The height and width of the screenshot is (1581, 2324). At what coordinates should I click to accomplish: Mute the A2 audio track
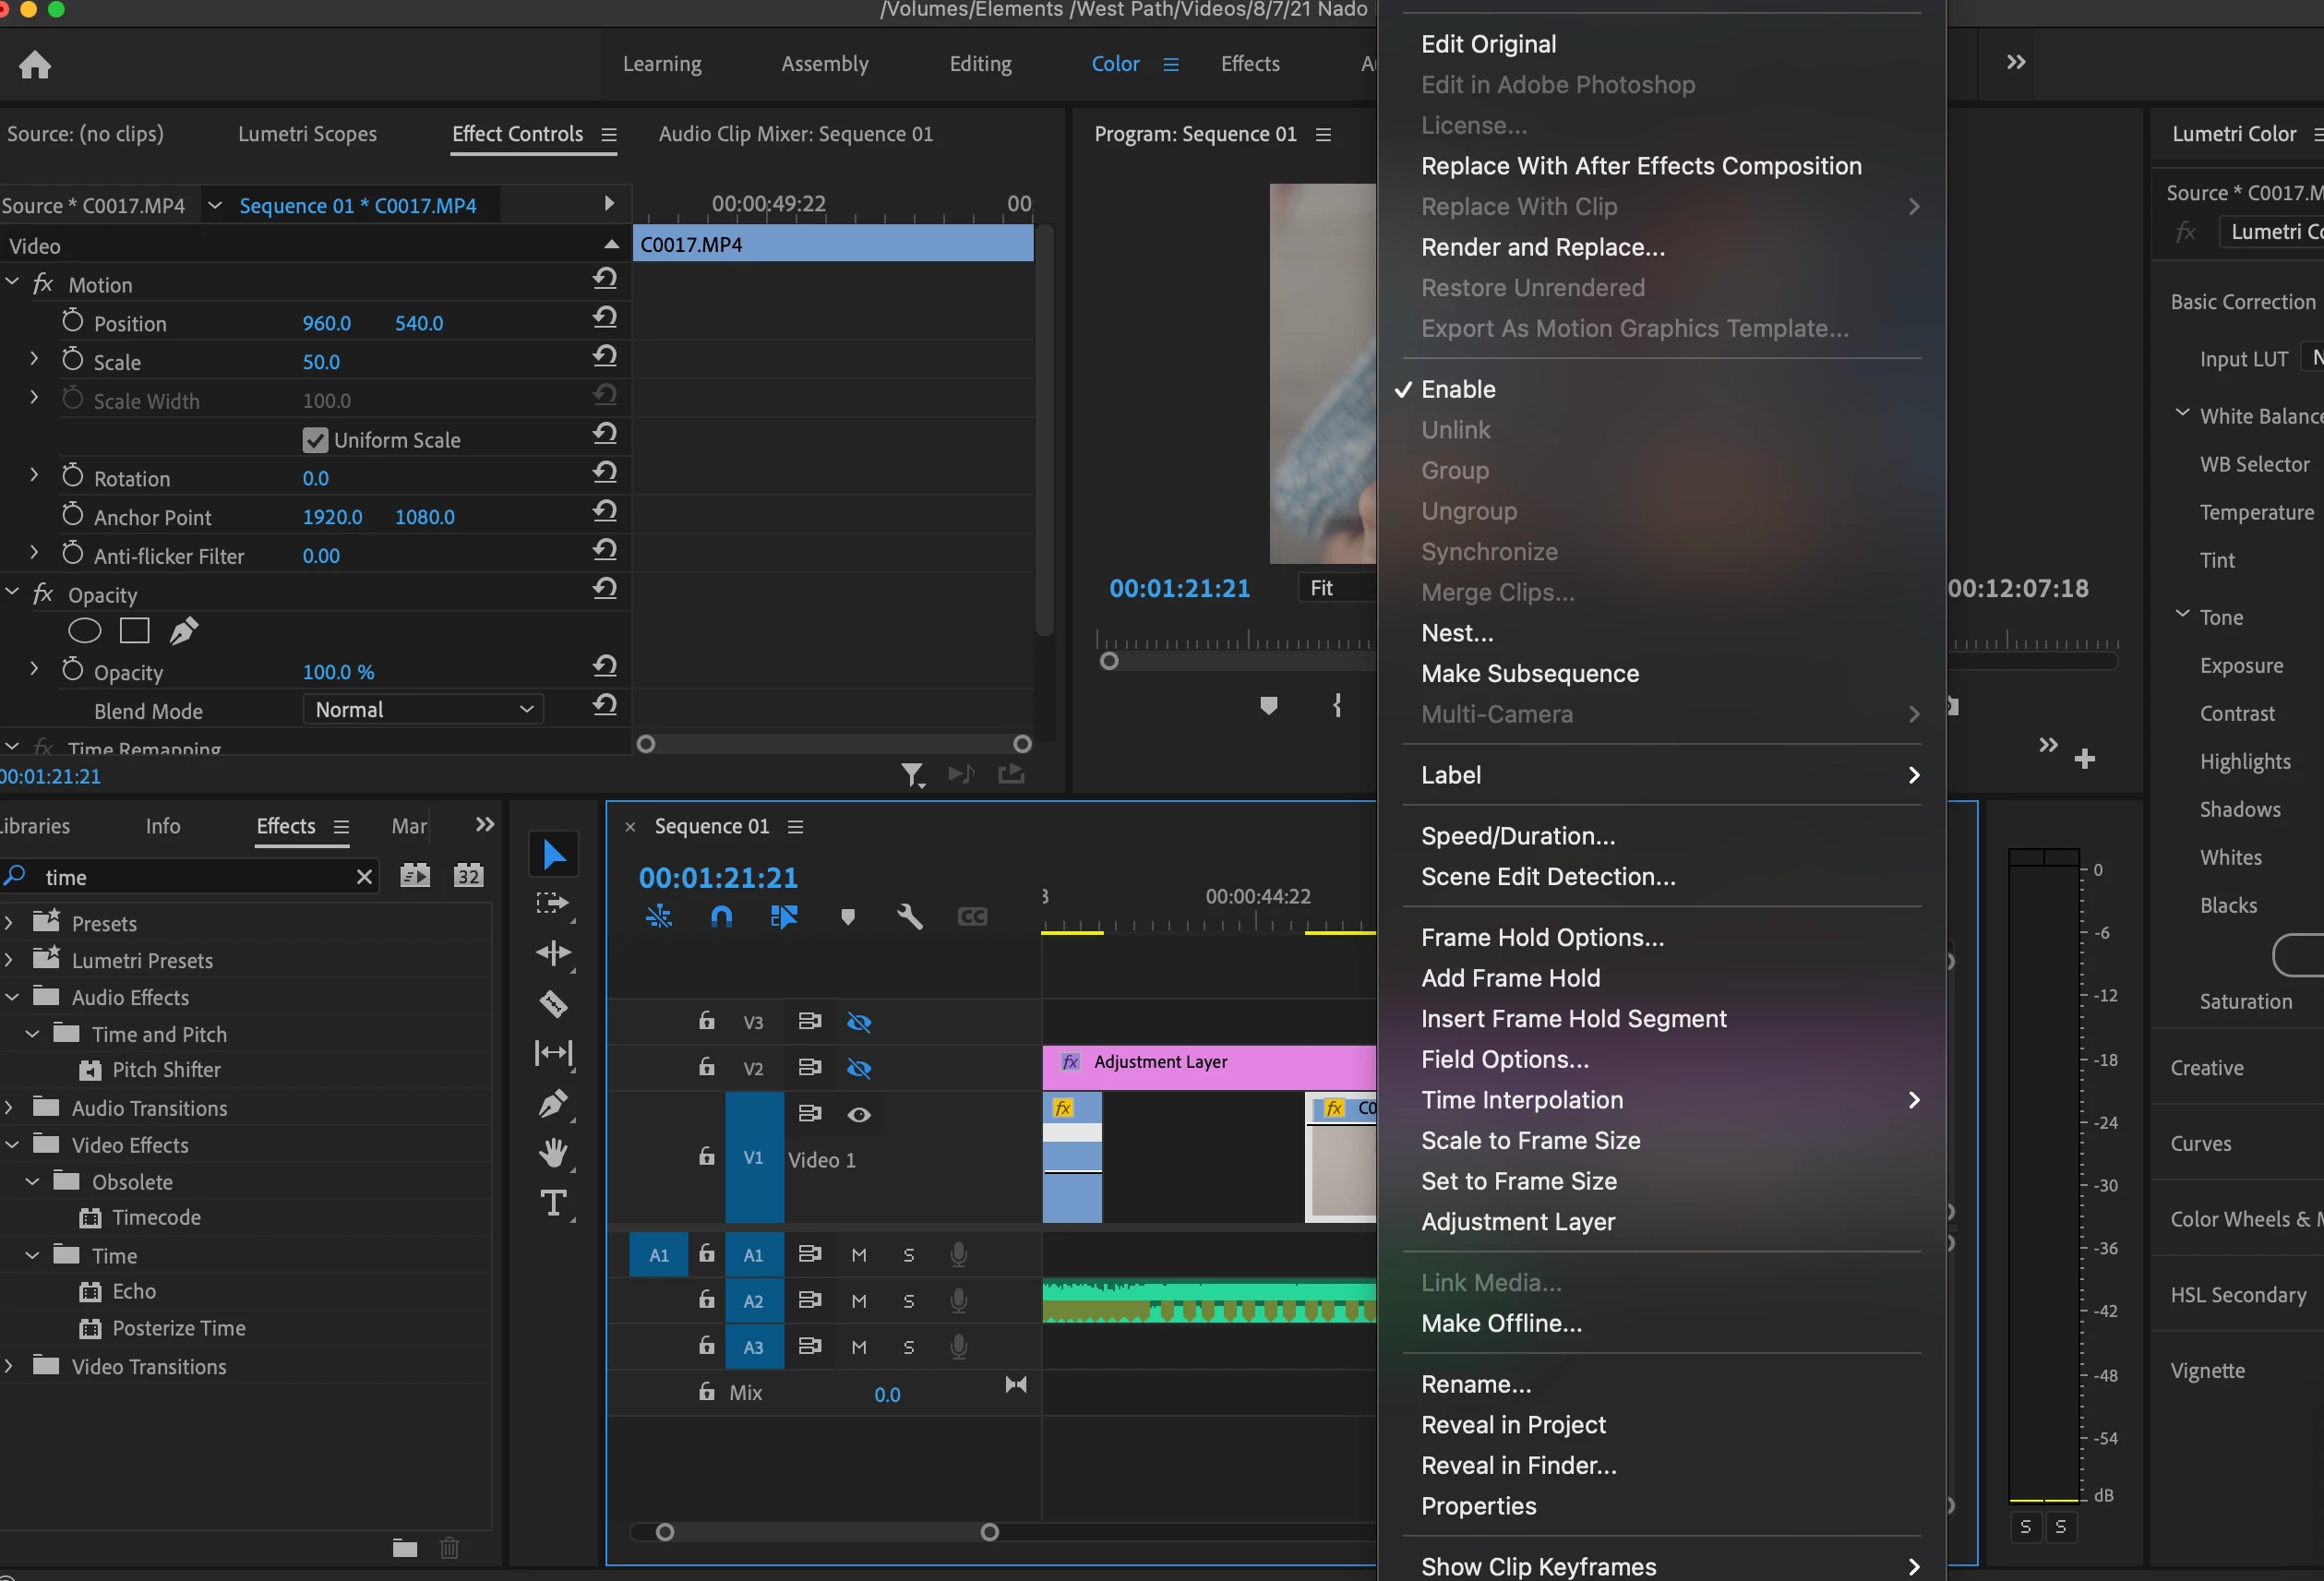[x=859, y=1301]
